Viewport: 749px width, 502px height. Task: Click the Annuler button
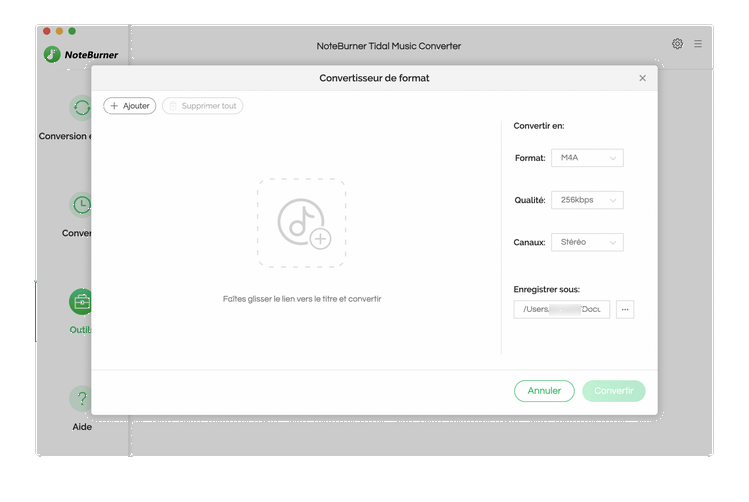(x=544, y=391)
